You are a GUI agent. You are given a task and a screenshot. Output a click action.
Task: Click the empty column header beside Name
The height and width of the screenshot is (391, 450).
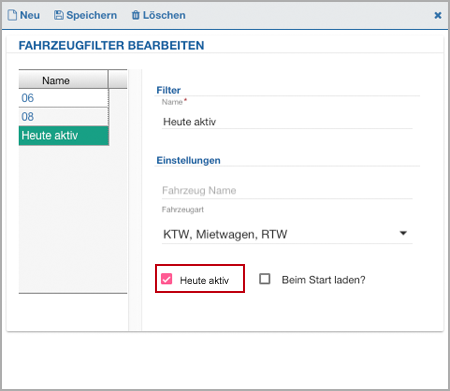118,80
